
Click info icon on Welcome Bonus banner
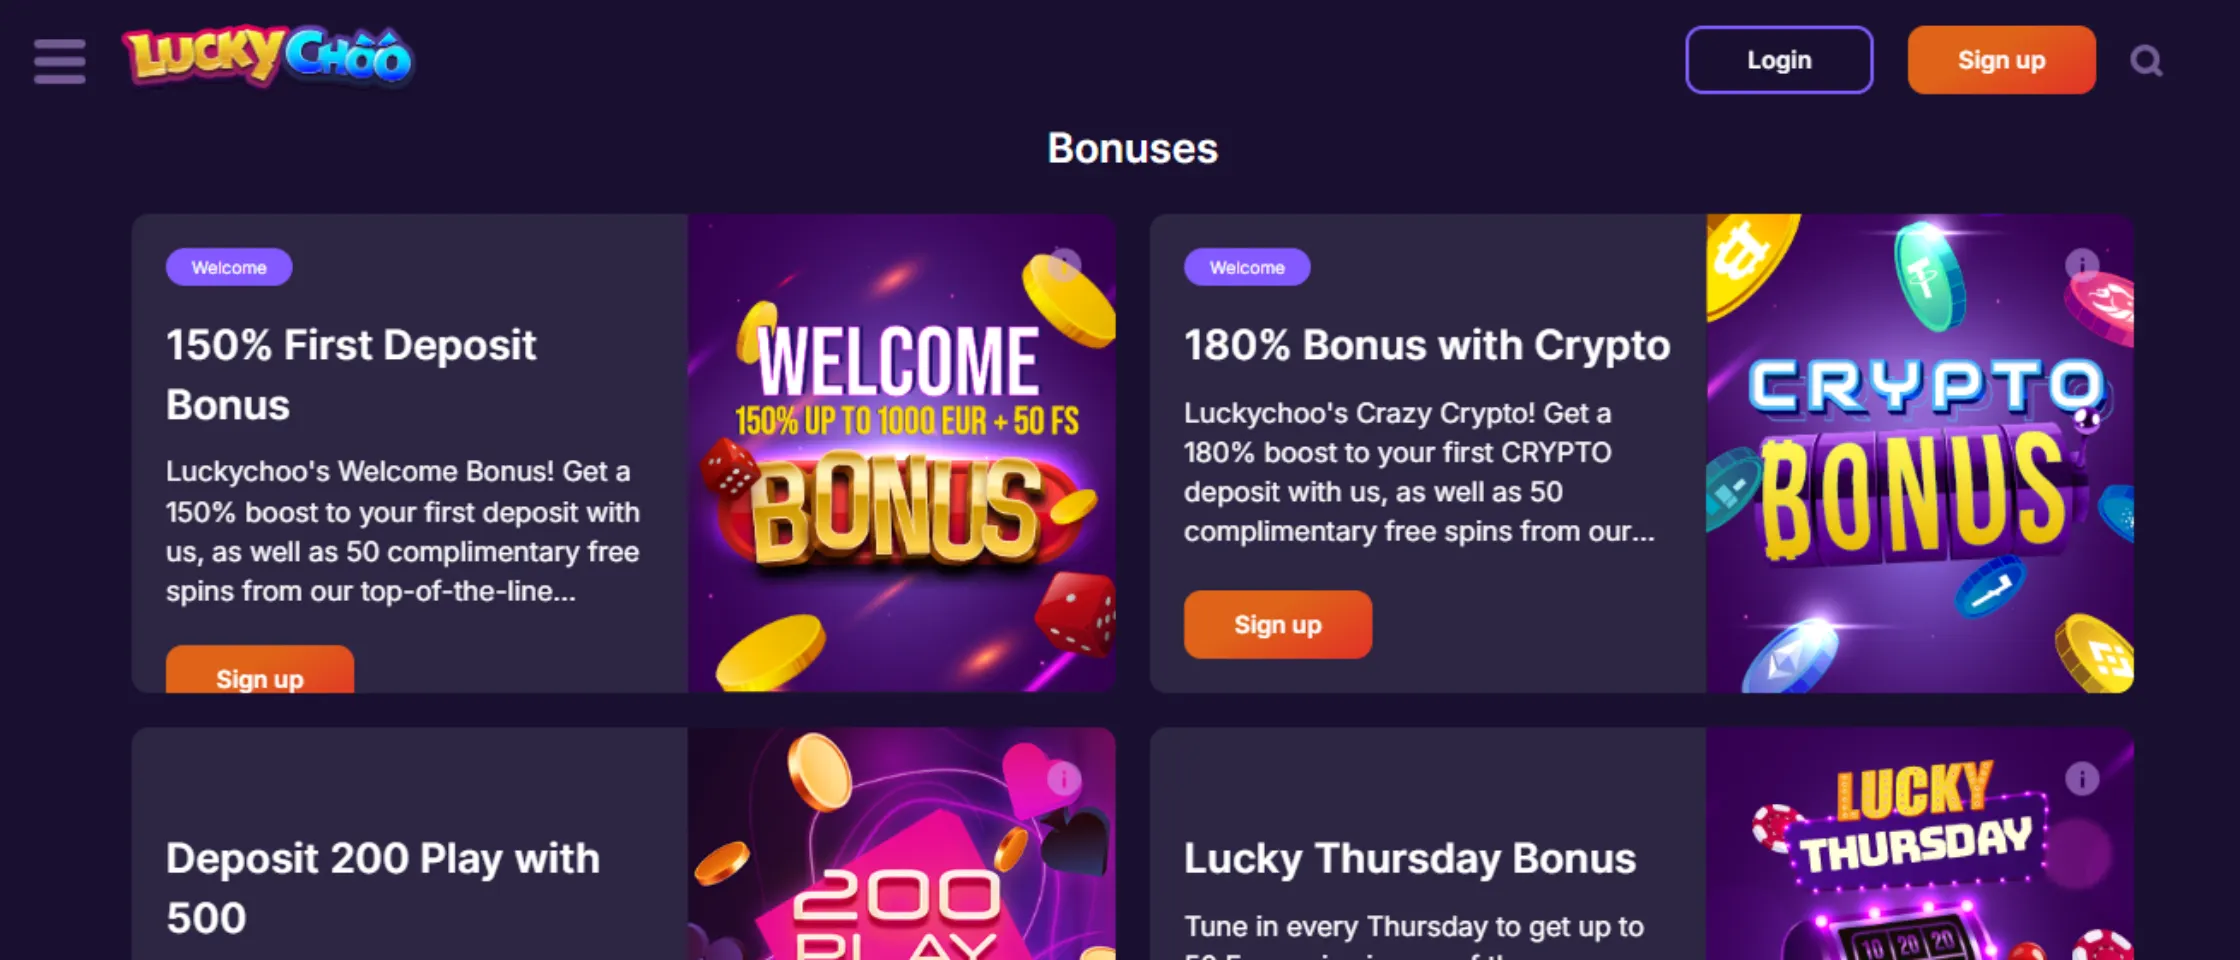point(1064,264)
